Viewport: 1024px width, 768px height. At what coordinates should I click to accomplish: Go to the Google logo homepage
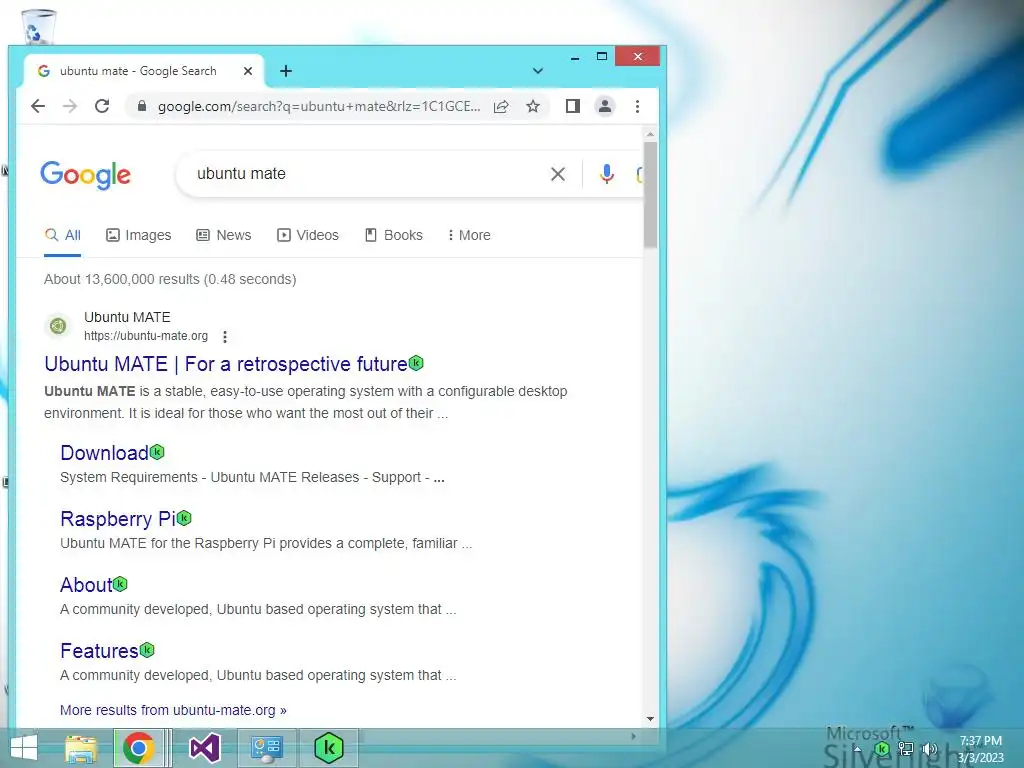(86, 175)
